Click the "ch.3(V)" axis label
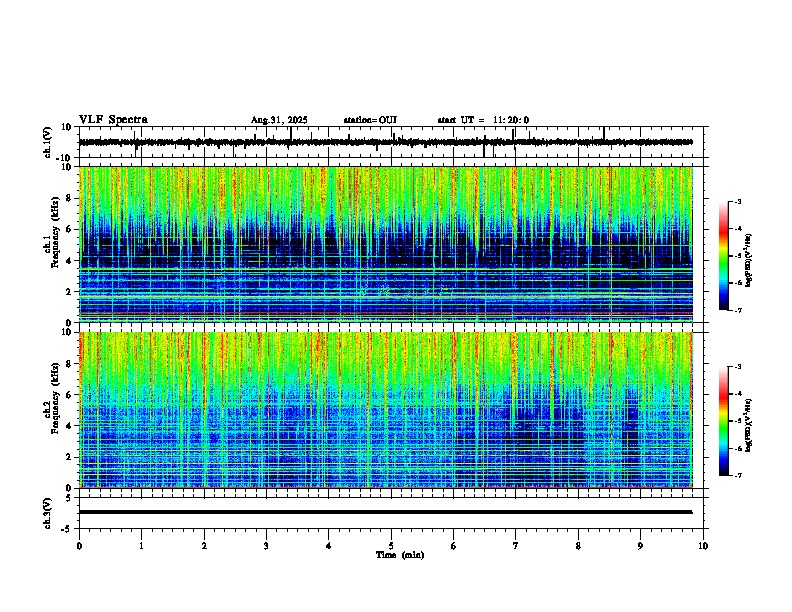792x612 pixels. pyautogui.click(x=48, y=513)
